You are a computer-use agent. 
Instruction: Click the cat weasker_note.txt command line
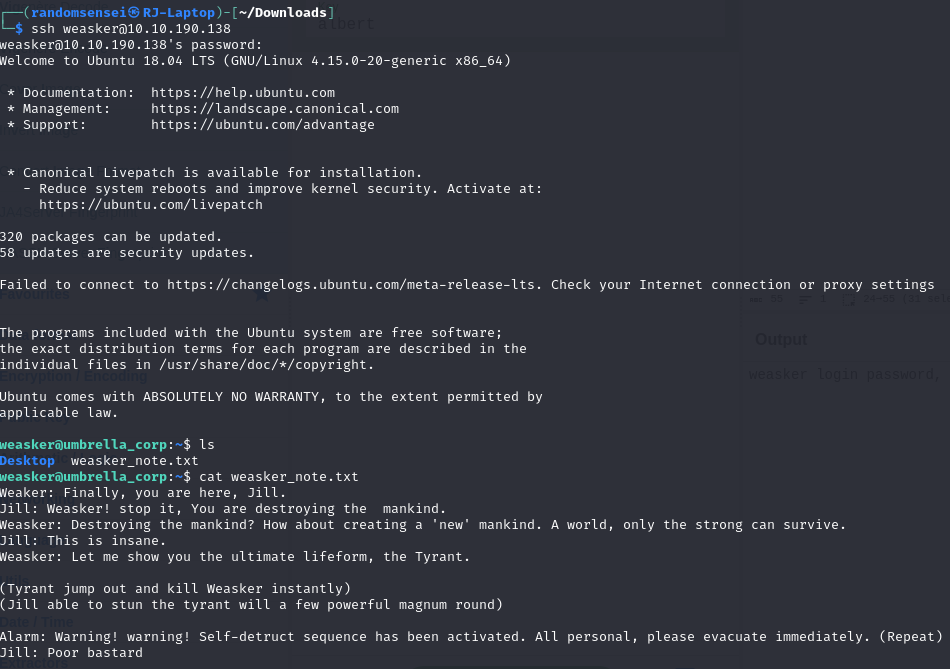279,477
